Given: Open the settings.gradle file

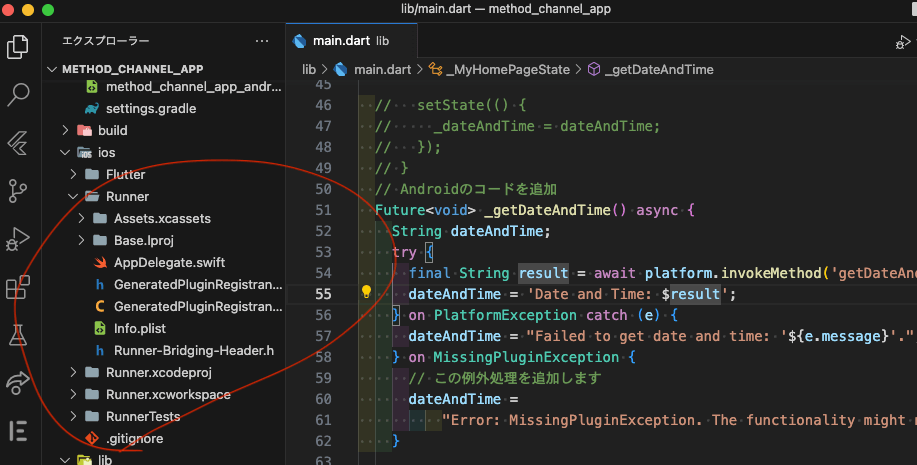Looking at the screenshot, I should [x=151, y=109].
